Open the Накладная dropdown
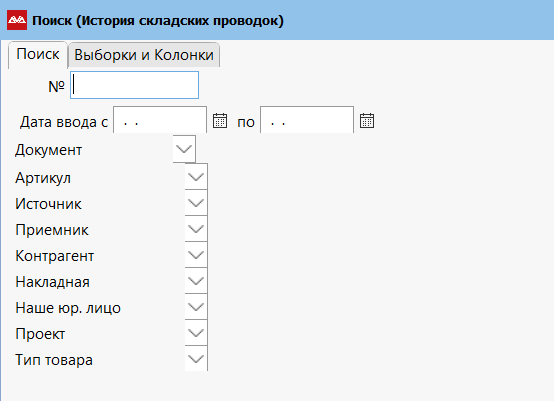This screenshot has height=401, width=554. click(196, 281)
